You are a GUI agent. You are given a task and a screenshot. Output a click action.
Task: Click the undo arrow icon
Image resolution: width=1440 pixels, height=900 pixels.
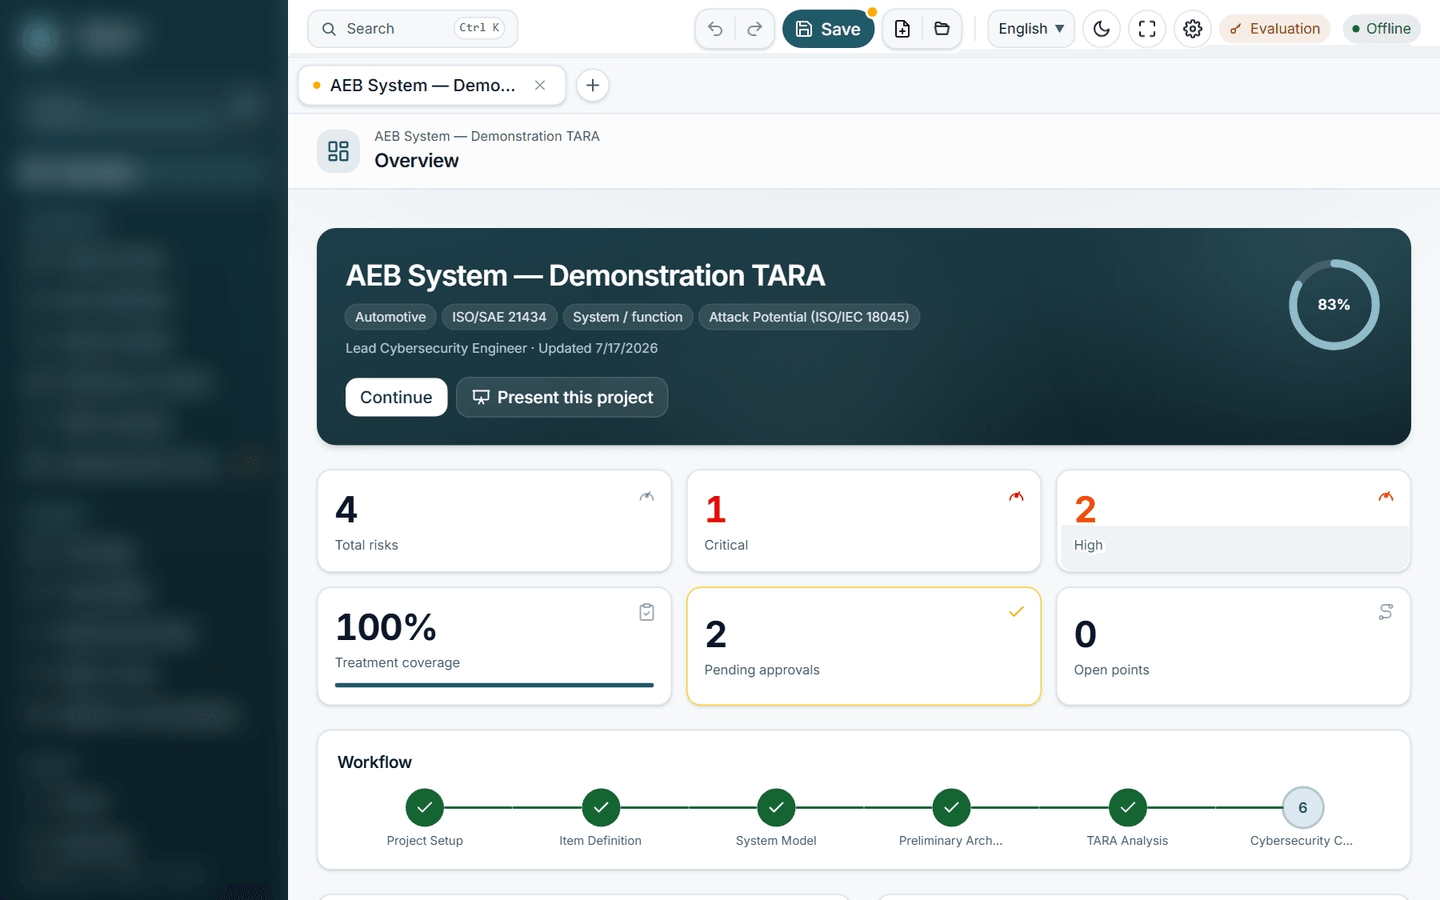(x=715, y=29)
